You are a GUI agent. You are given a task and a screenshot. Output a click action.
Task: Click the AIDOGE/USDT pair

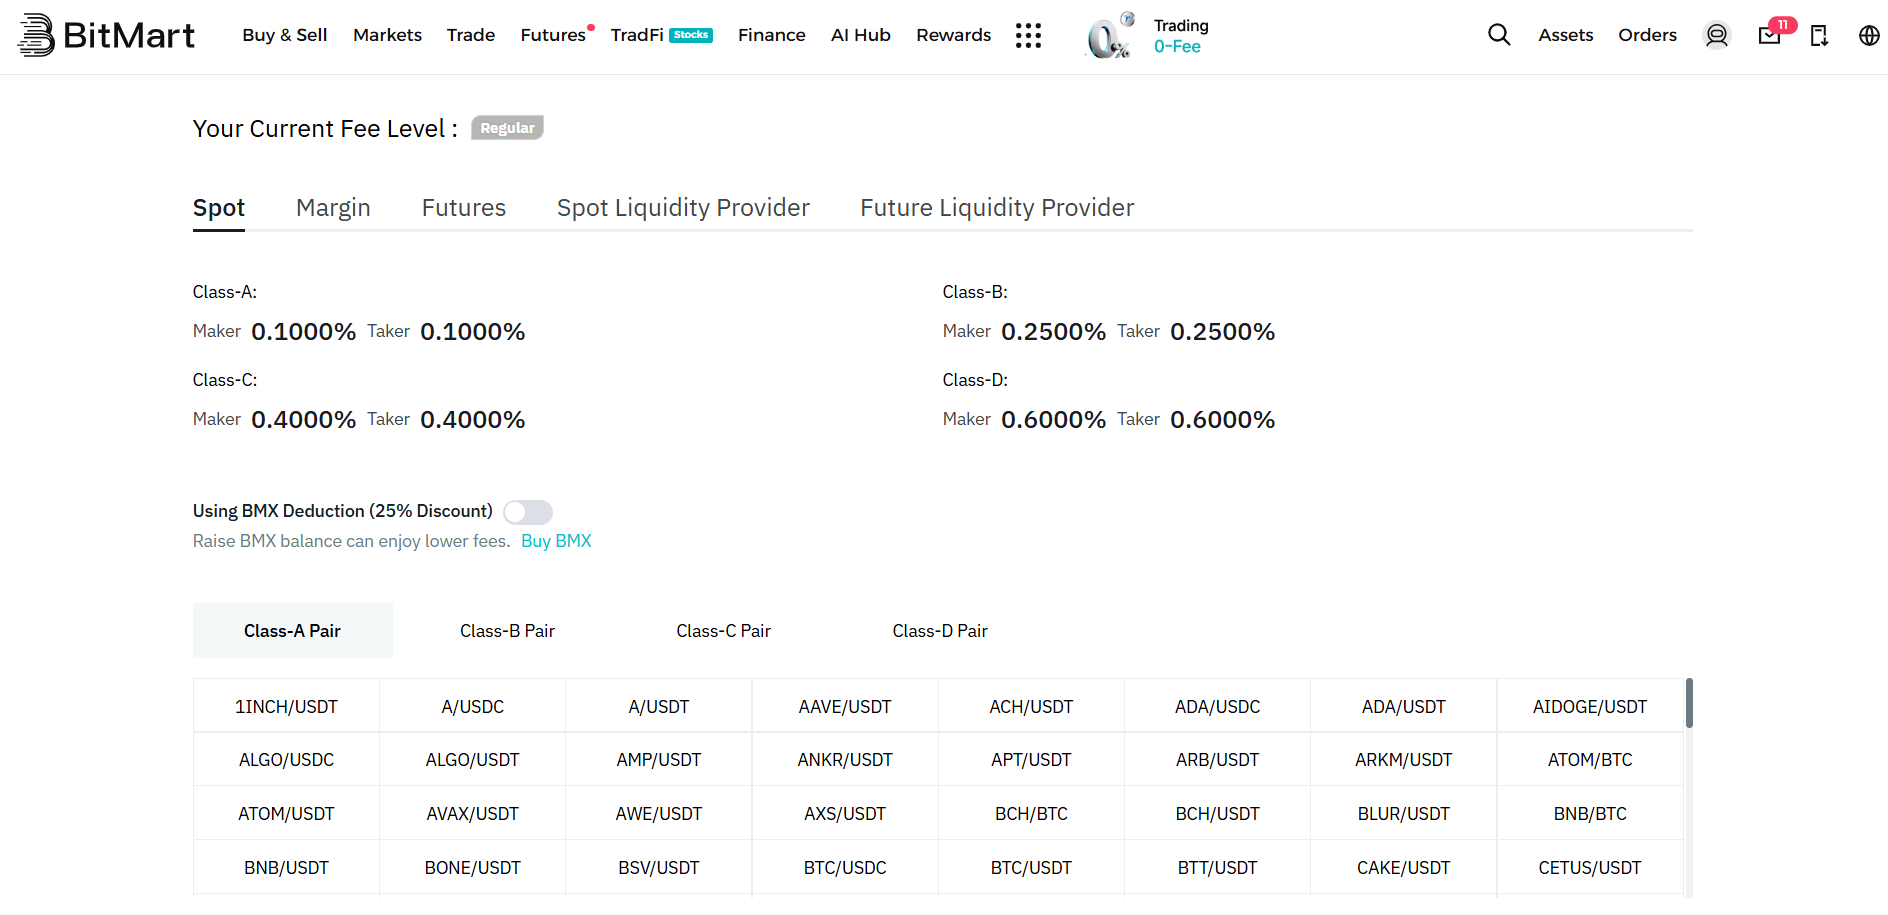point(1590,707)
